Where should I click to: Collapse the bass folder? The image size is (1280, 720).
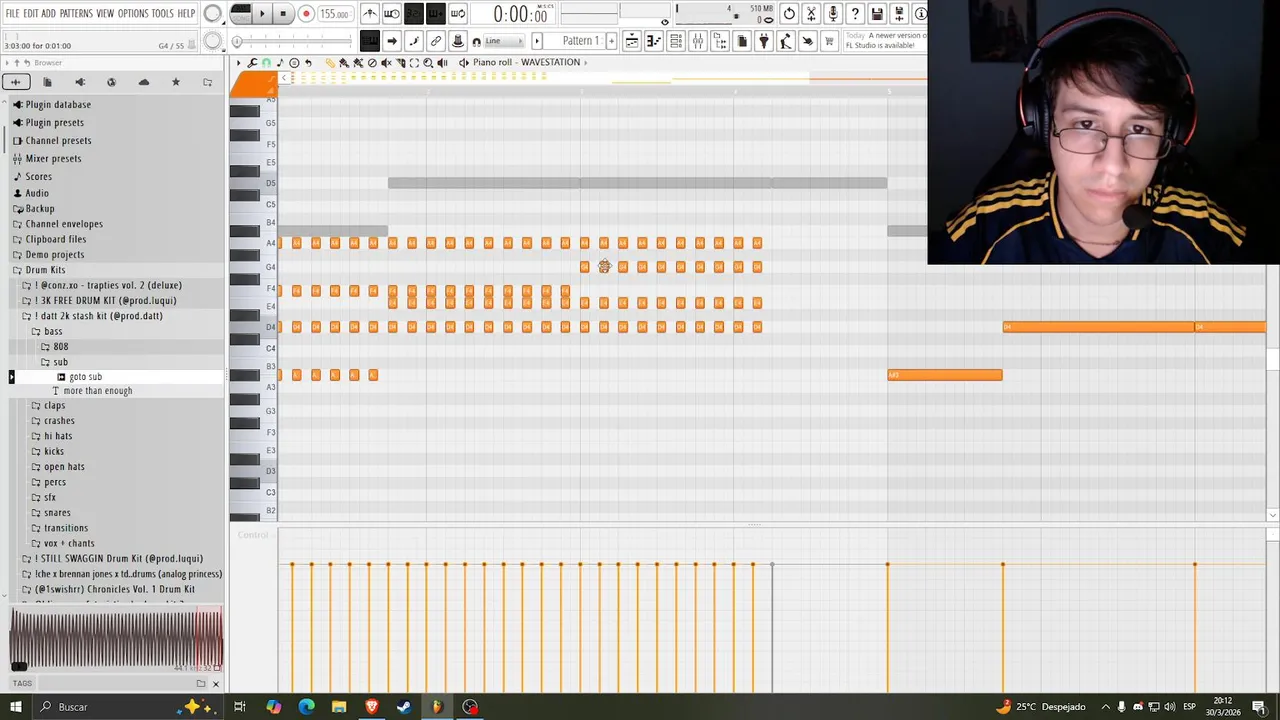pyautogui.click(x=53, y=331)
